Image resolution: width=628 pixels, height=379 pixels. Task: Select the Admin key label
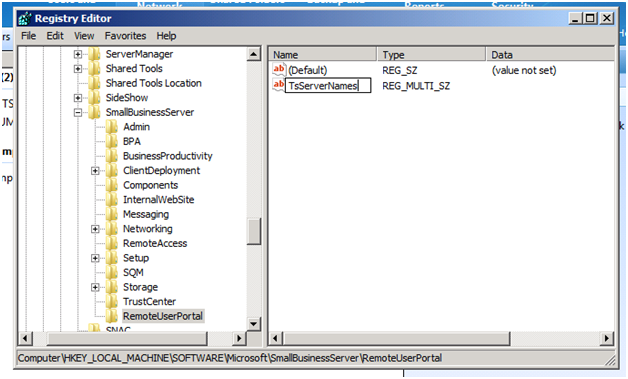(x=137, y=127)
